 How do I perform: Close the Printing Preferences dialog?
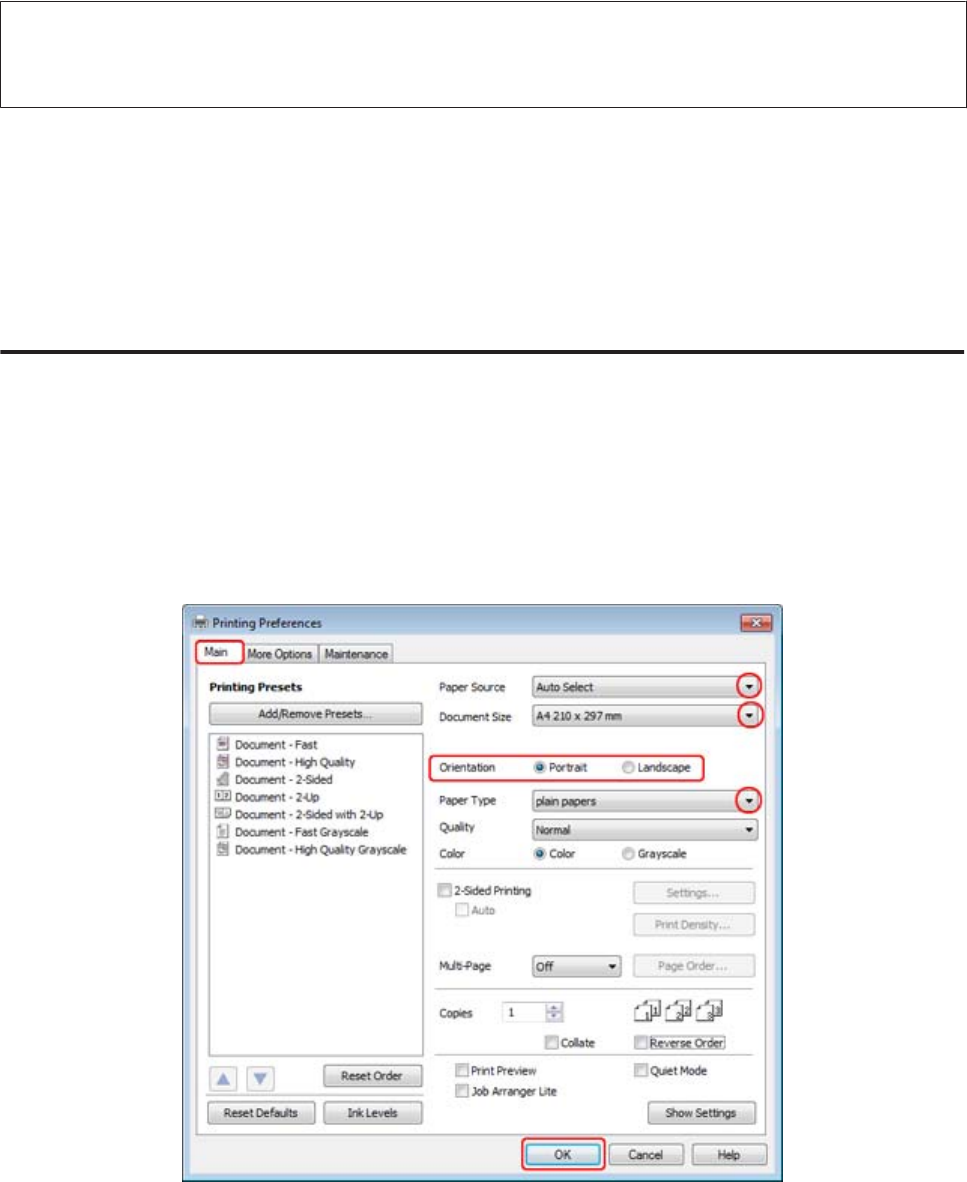click(756, 623)
